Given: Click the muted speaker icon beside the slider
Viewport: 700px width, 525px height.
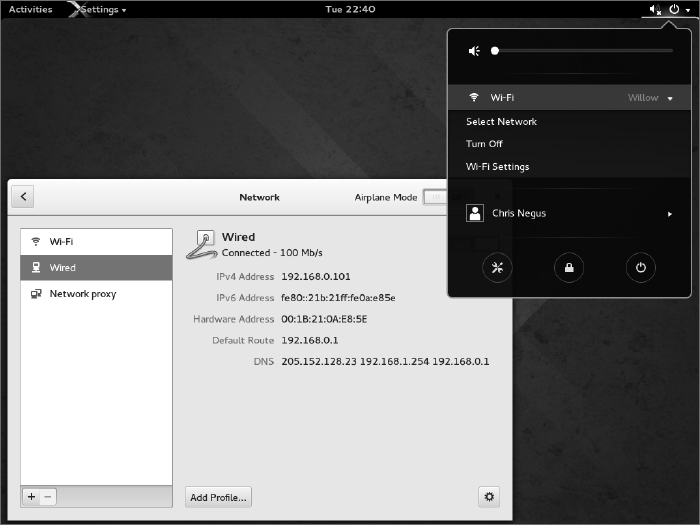Looking at the screenshot, I should tap(474, 51).
